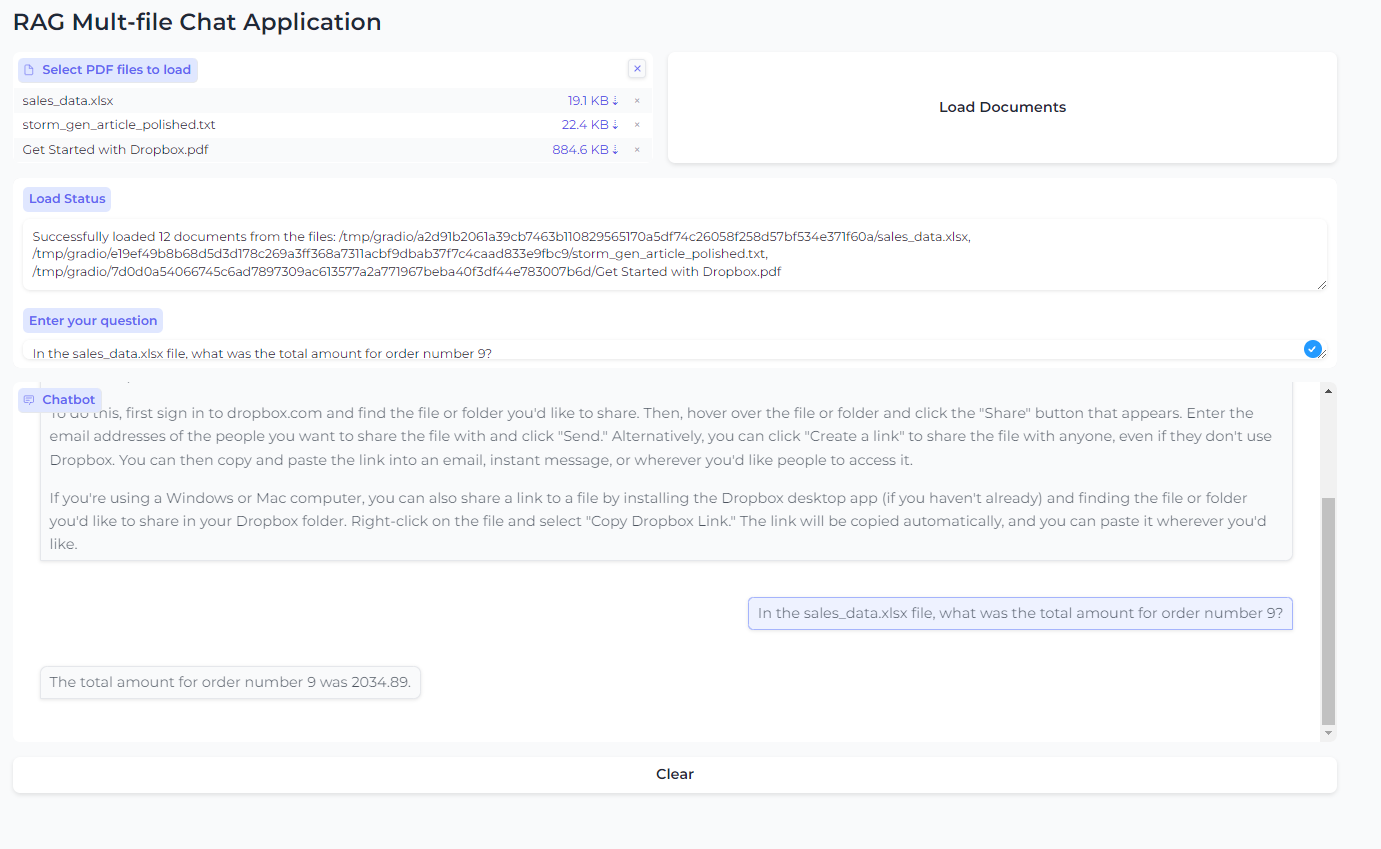Clear all uploaded files with top X
1381x849 pixels.
pyautogui.click(x=637, y=69)
